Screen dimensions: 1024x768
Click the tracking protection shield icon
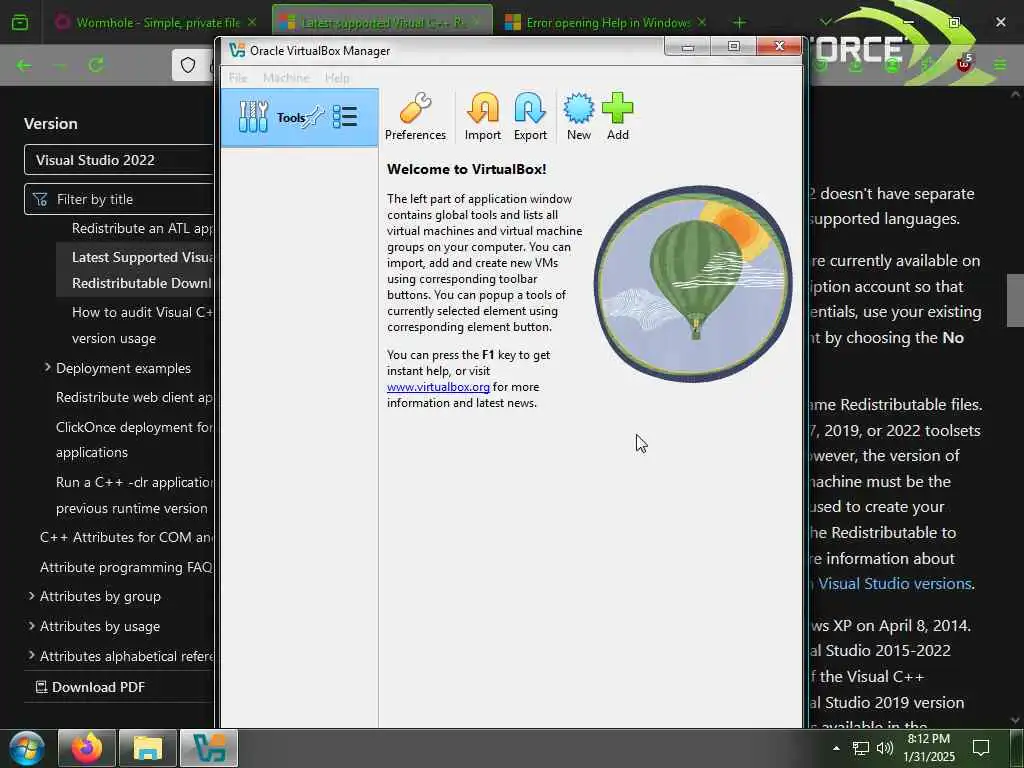point(188,65)
